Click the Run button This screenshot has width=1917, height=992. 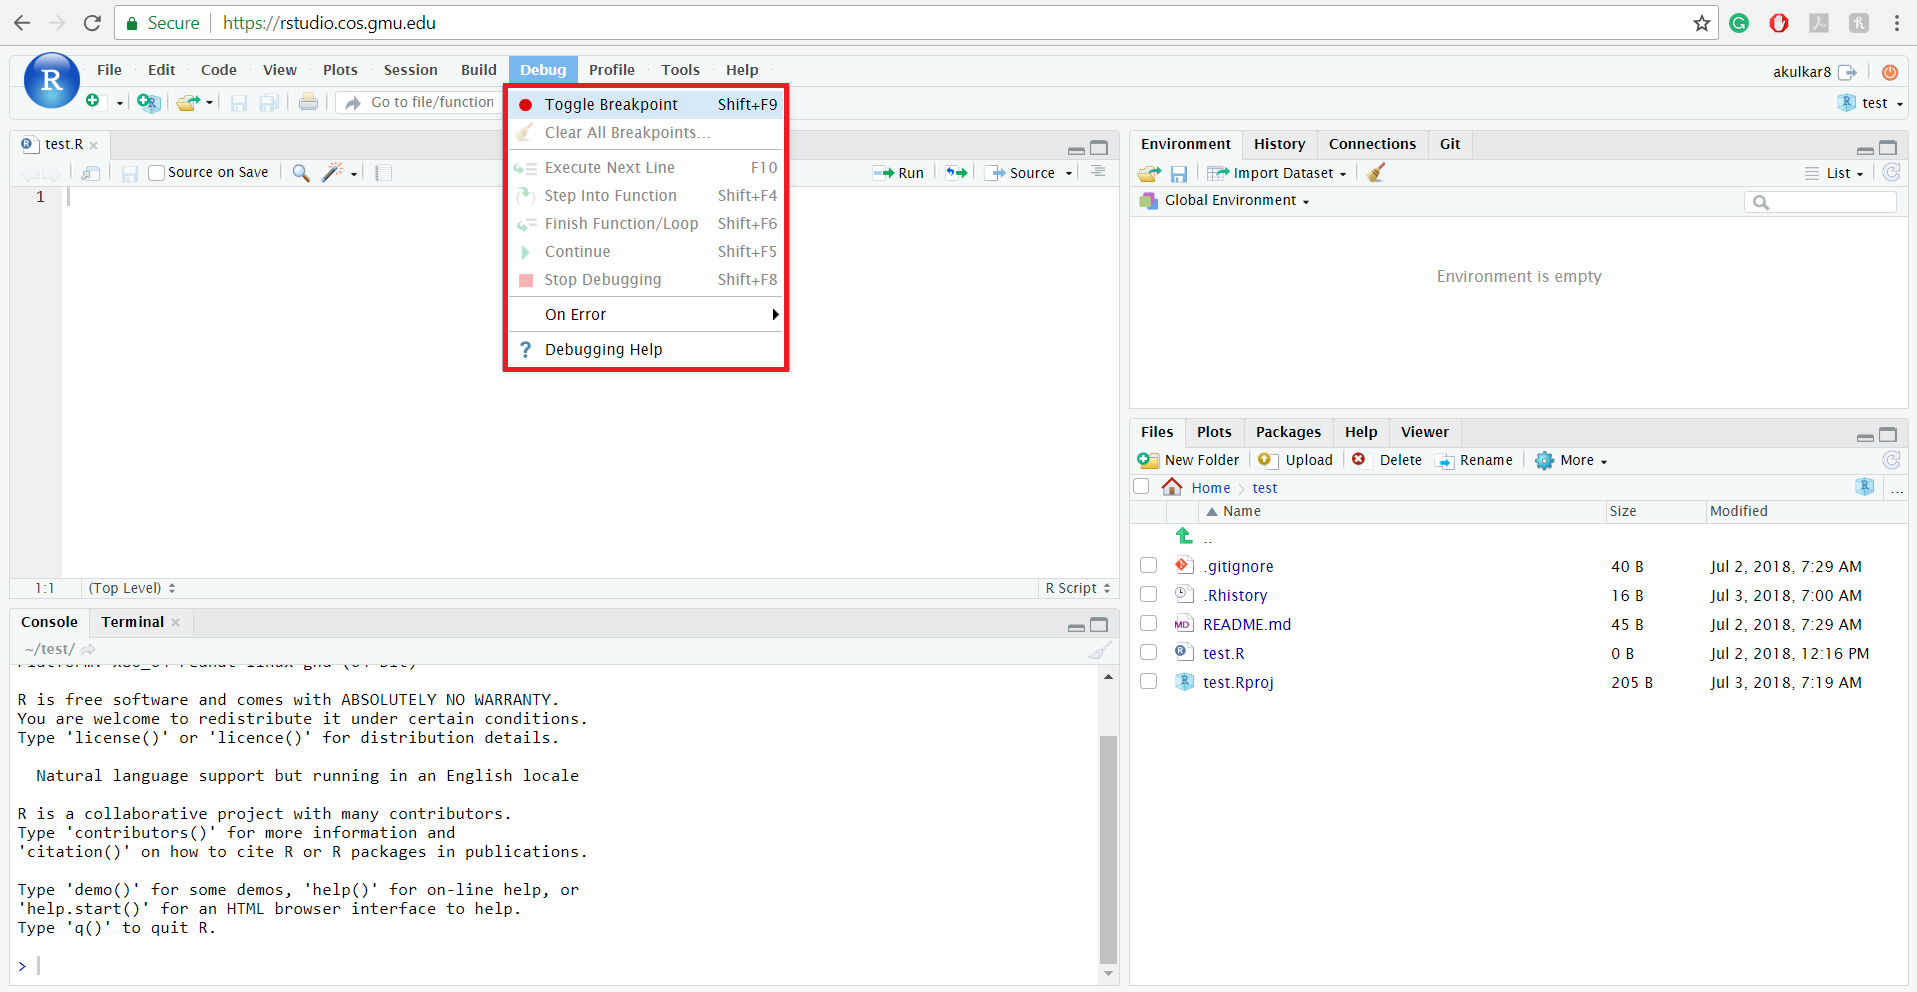pos(899,173)
